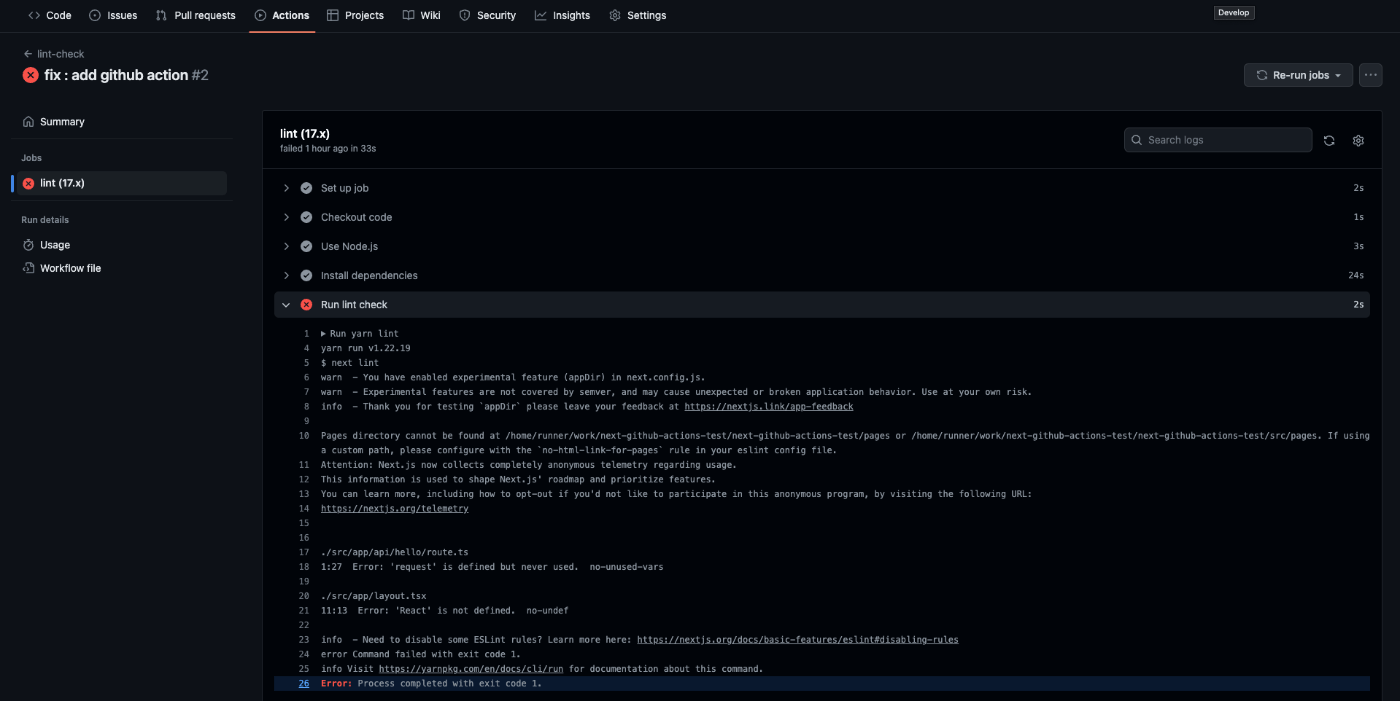Open the nextjs.org/telemetry link
1400x701 pixels.
[394, 508]
